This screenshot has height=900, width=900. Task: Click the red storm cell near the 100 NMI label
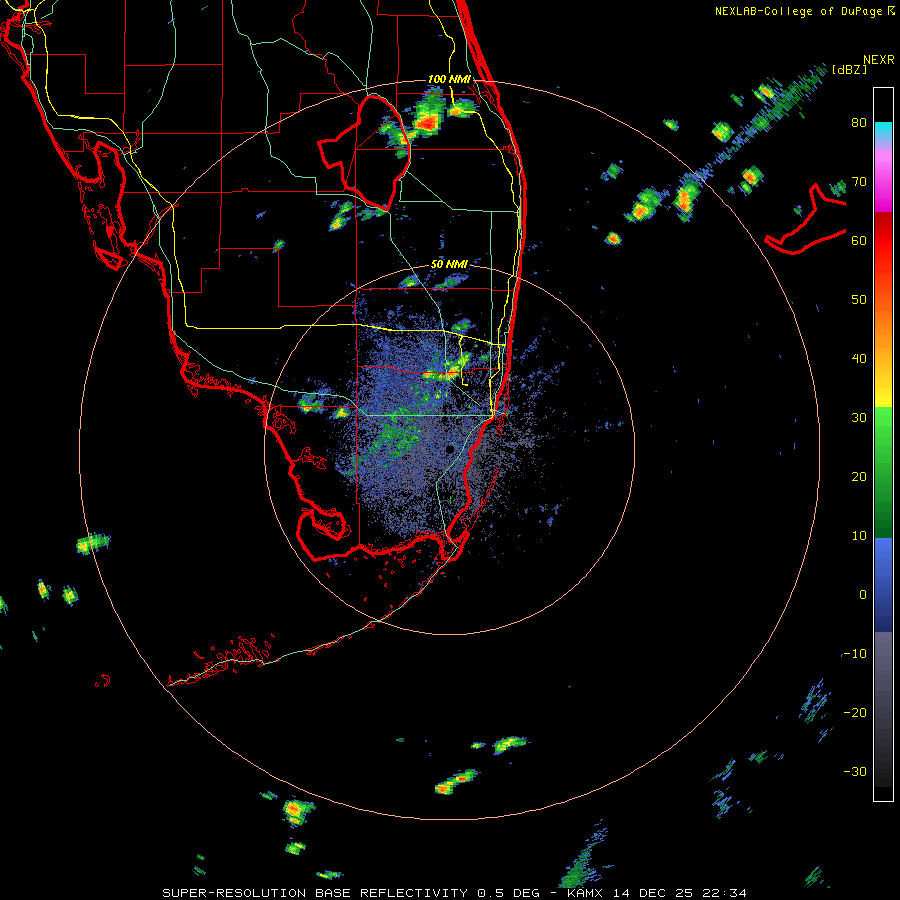(x=426, y=122)
